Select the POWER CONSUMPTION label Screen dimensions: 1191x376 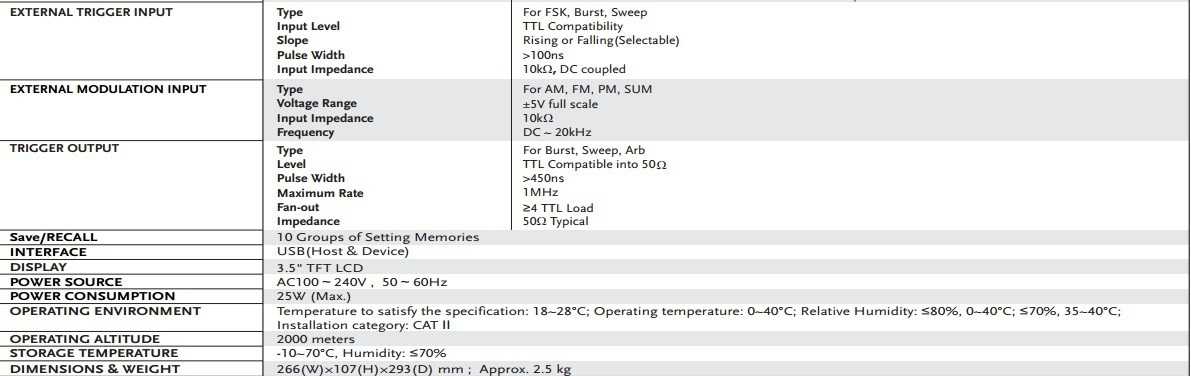92,296
